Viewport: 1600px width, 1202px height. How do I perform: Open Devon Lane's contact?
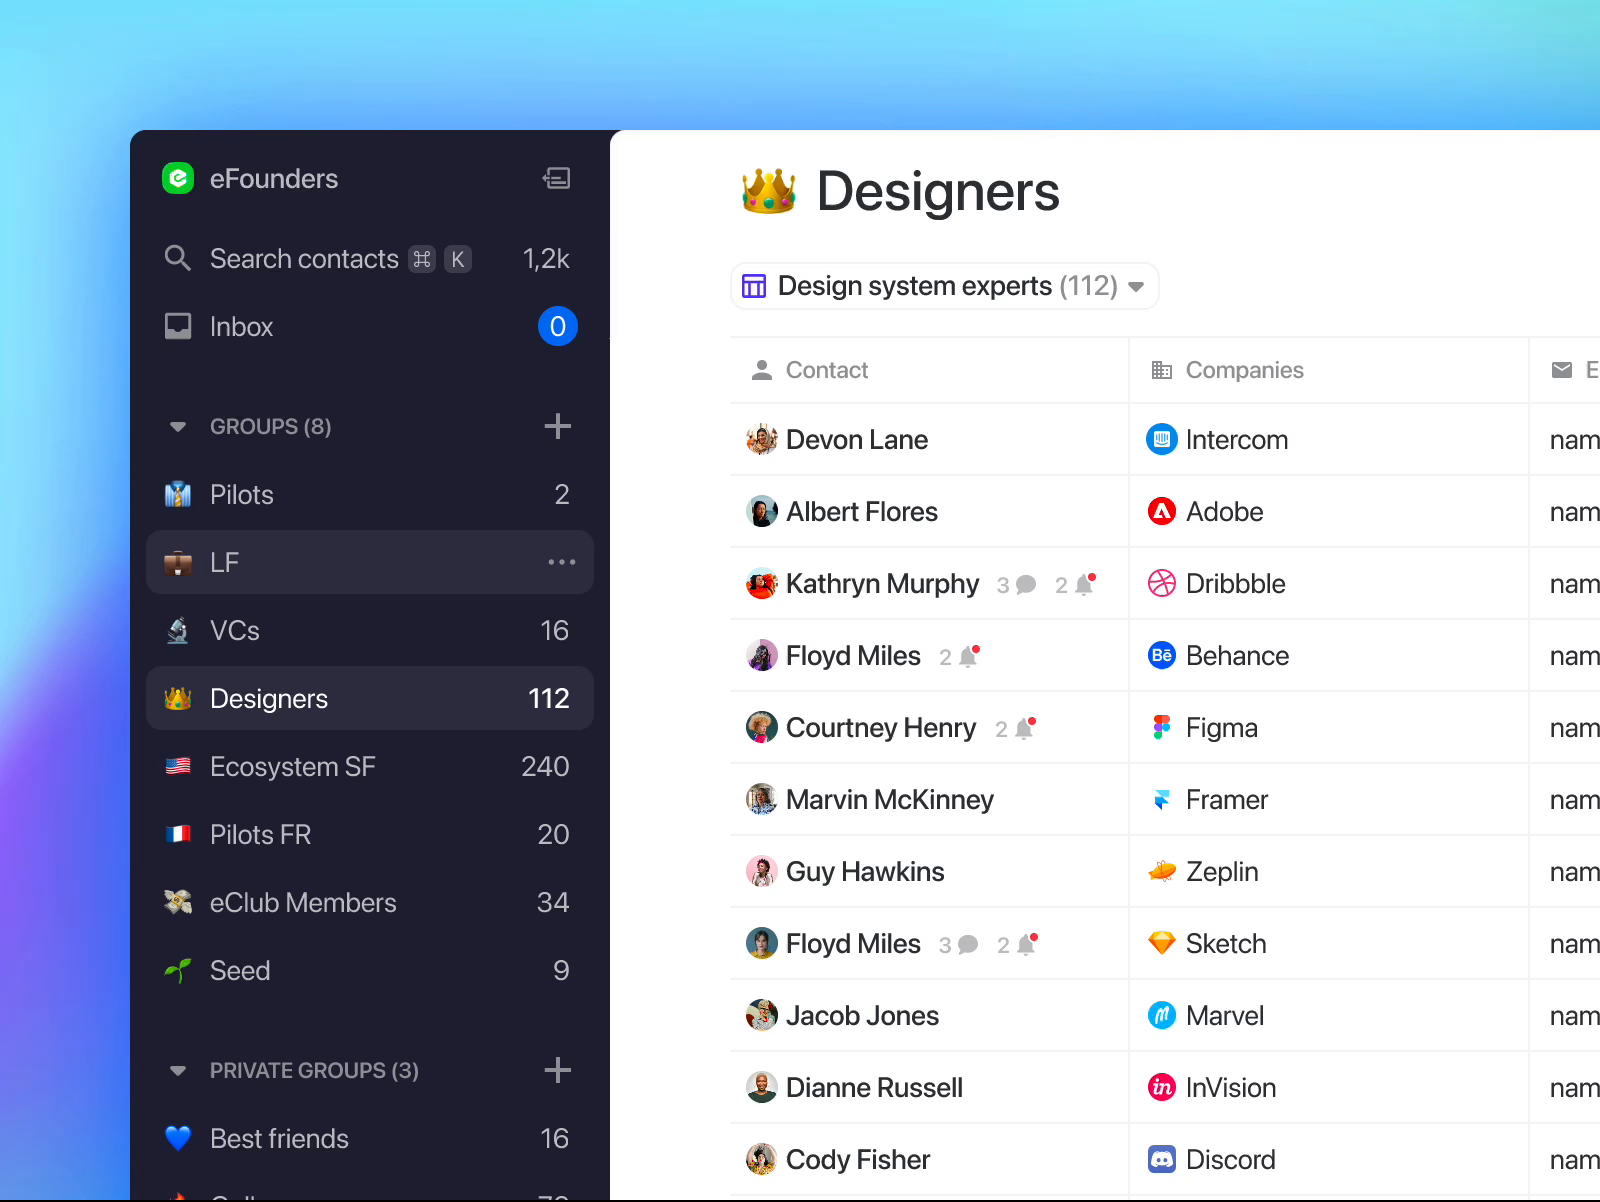click(857, 440)
